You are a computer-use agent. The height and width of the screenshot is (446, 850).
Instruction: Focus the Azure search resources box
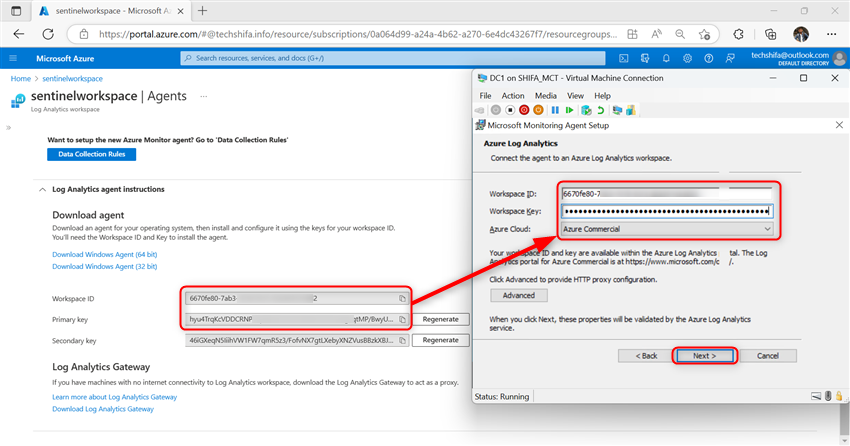(392, 58)
